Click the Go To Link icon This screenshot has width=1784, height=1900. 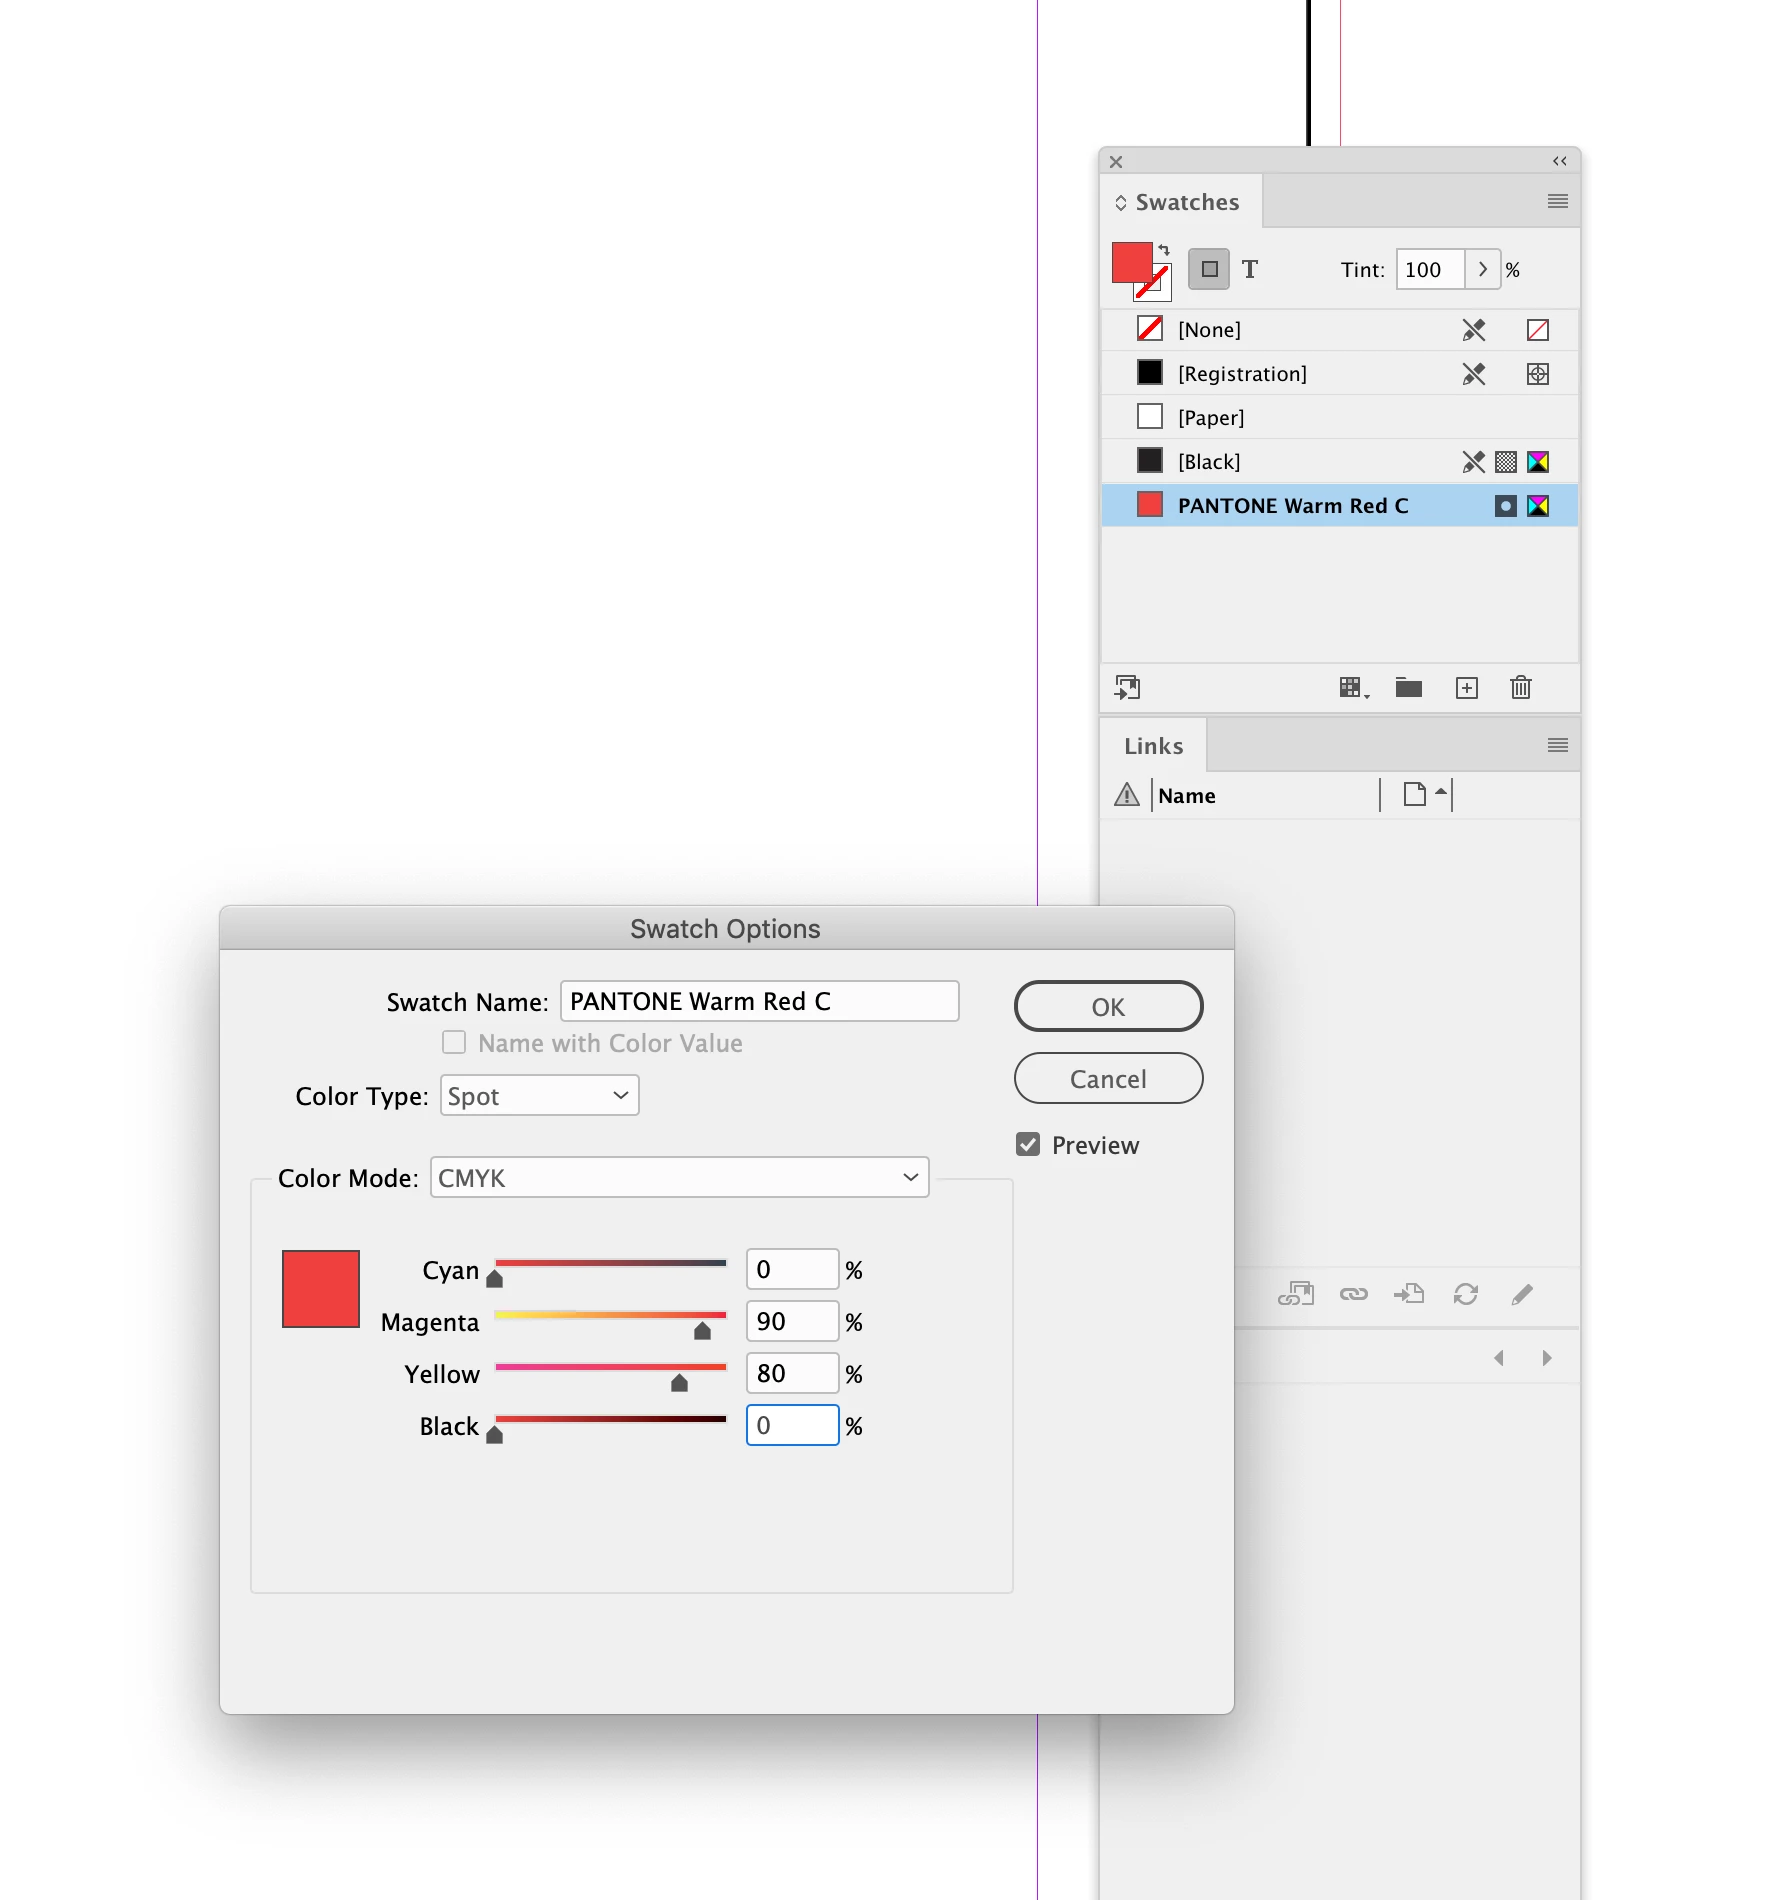[1409, 1294]
